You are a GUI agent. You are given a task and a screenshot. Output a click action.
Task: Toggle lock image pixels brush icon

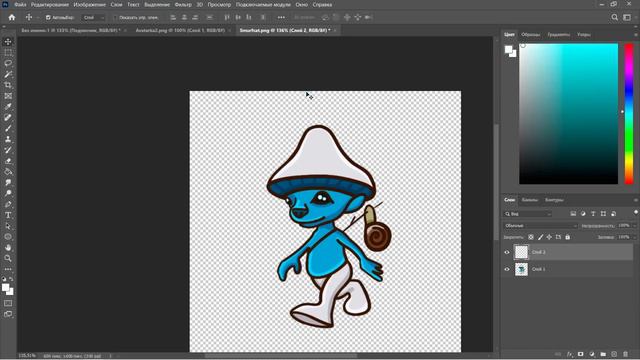coord(540,237)
